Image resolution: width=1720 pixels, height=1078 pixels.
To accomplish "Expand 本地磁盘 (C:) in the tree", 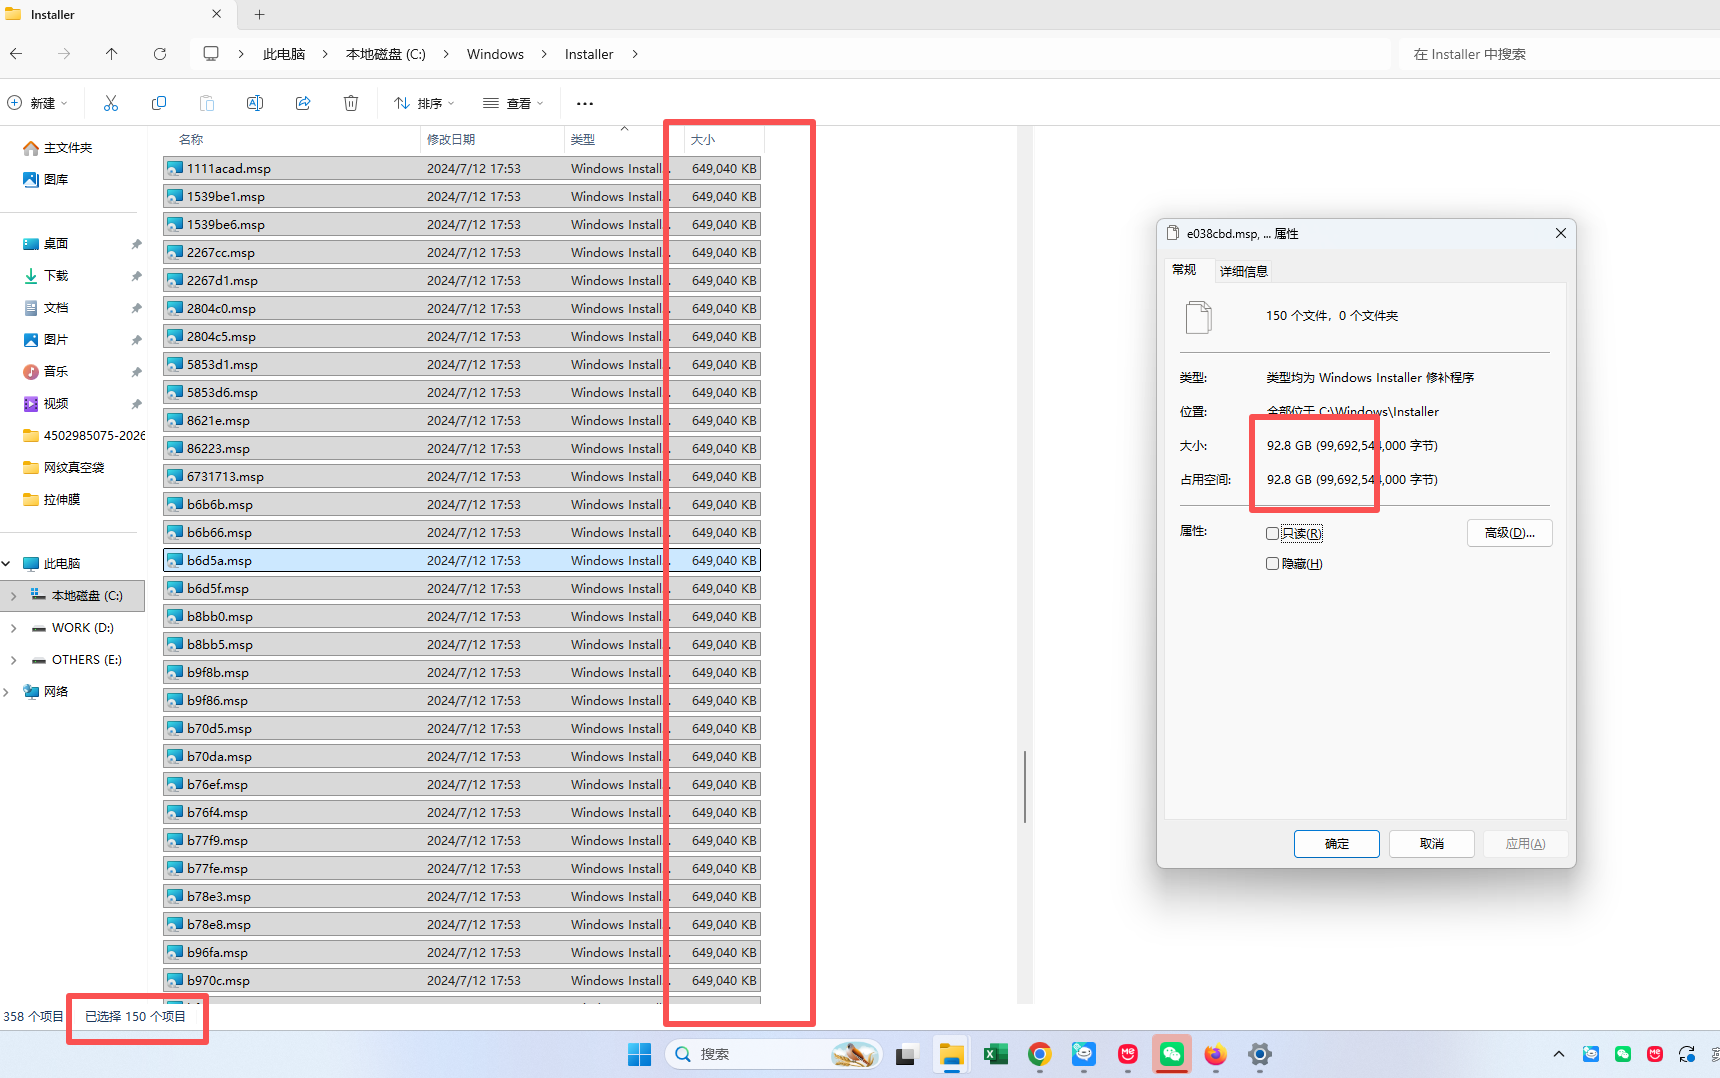I will (13, 596).
